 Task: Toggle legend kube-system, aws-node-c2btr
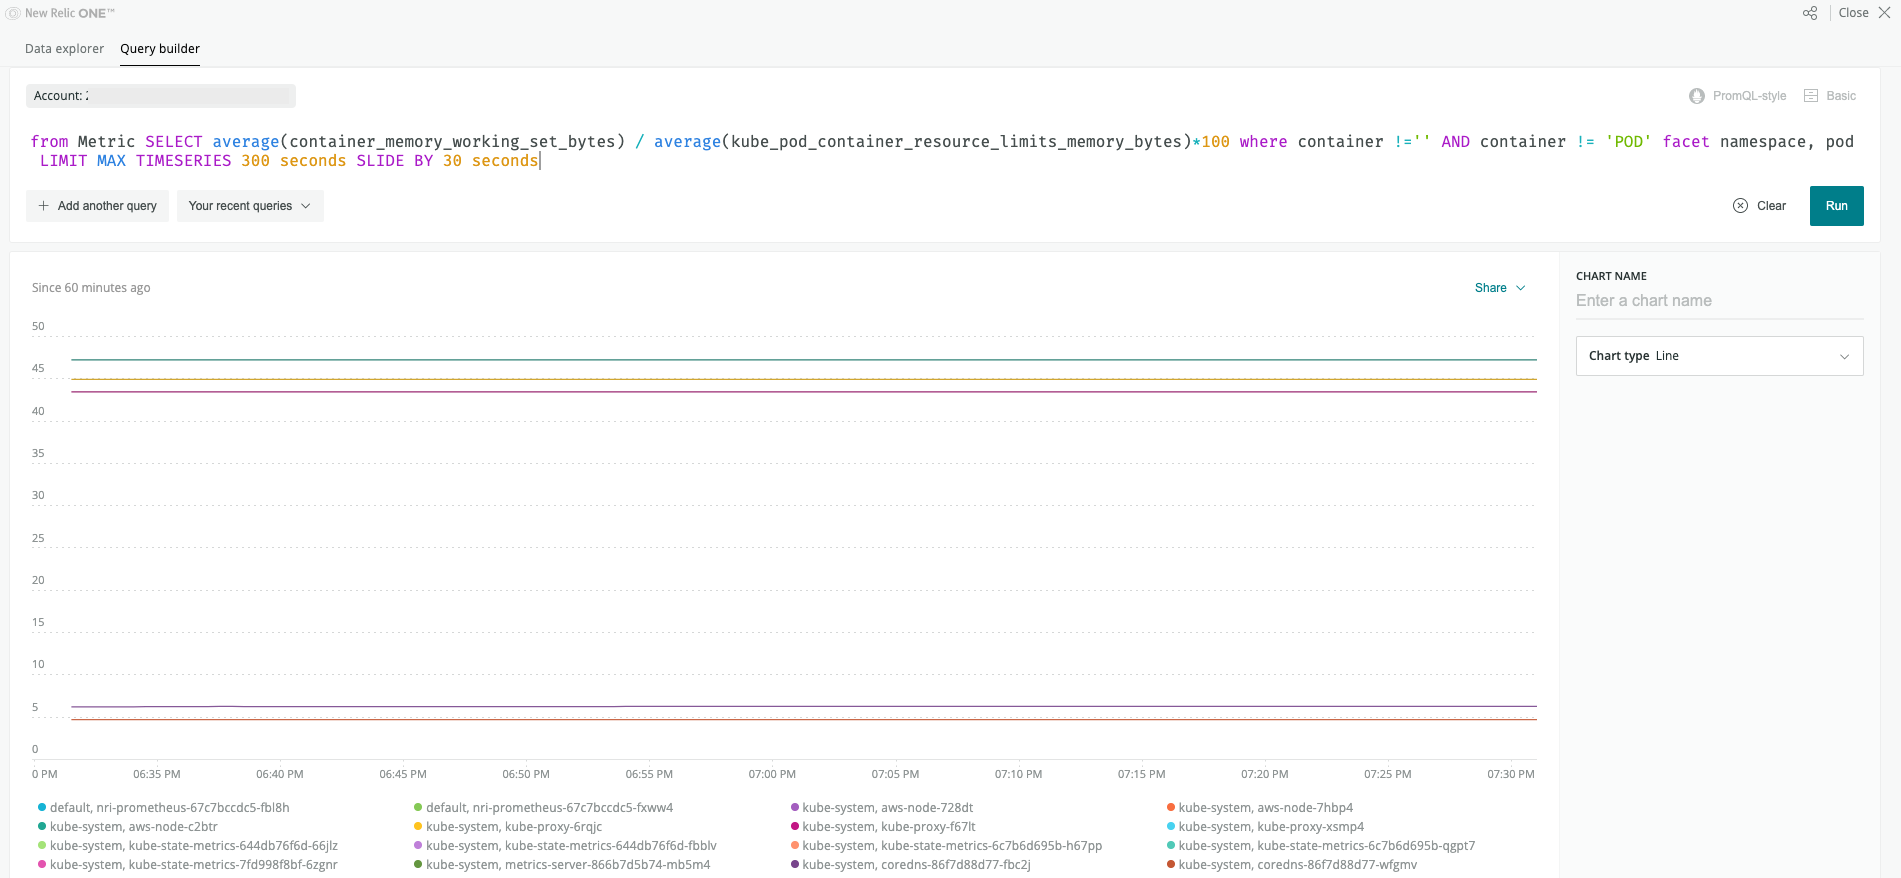[x=127, y=827]
